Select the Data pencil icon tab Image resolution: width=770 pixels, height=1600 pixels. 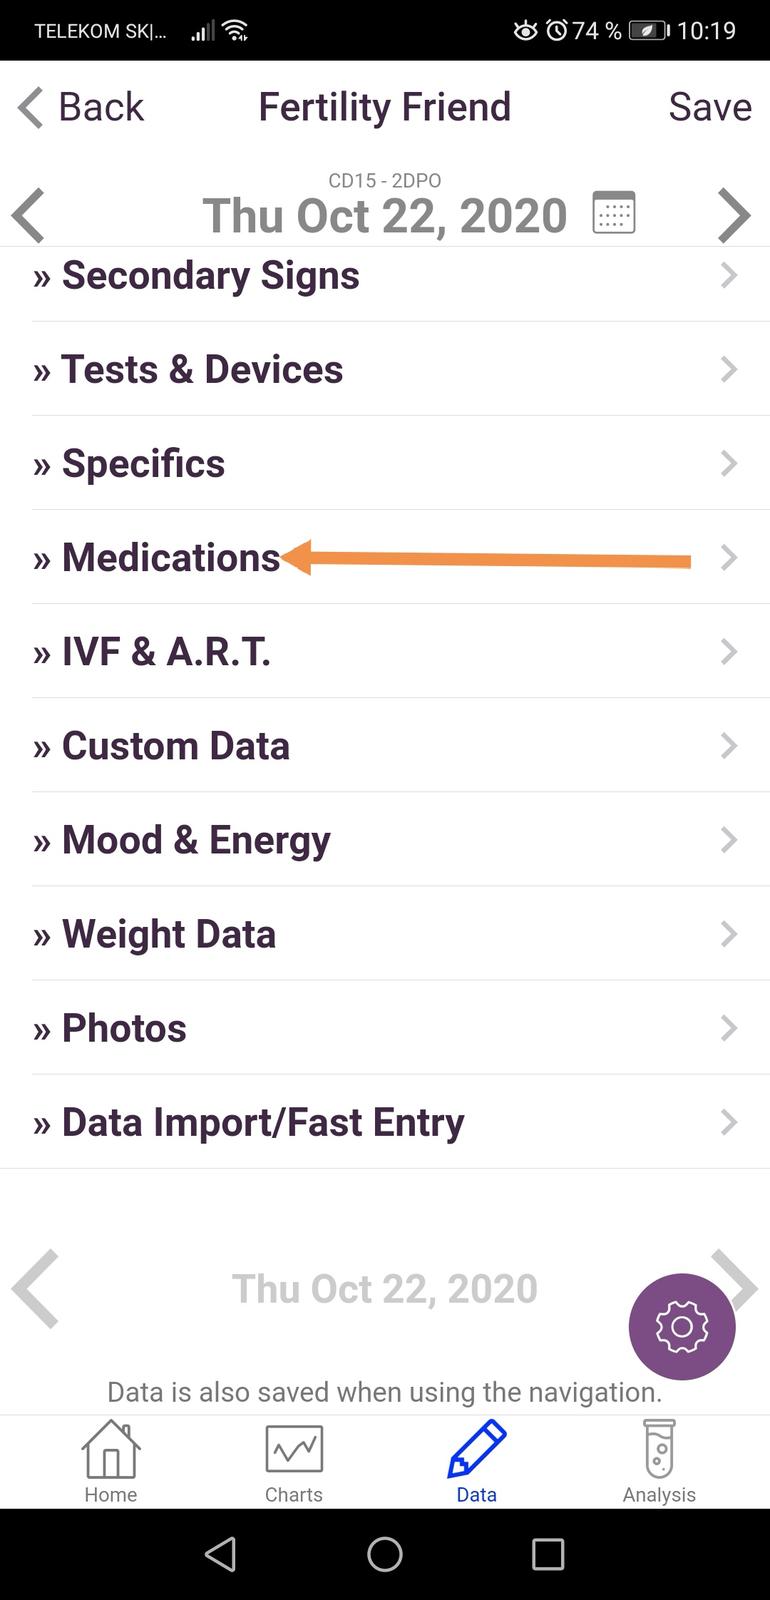point(477,1461)
